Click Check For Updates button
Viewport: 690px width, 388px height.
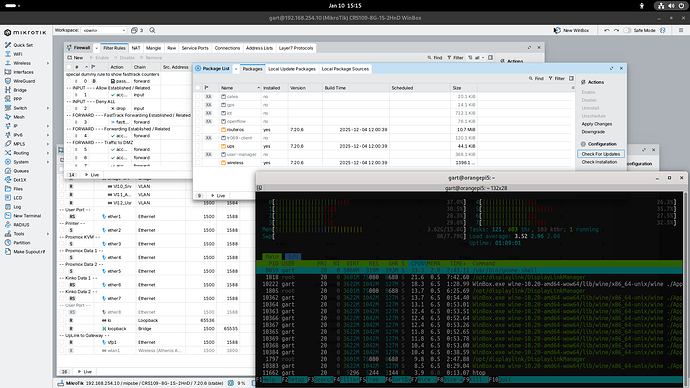click(x=601, y=154)
